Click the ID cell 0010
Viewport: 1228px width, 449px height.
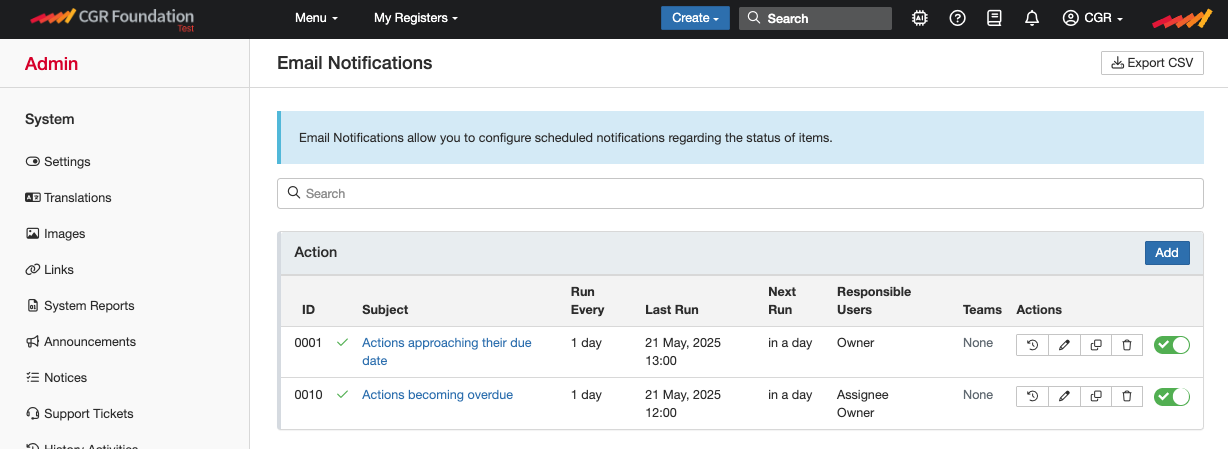[x=308, y=395]
